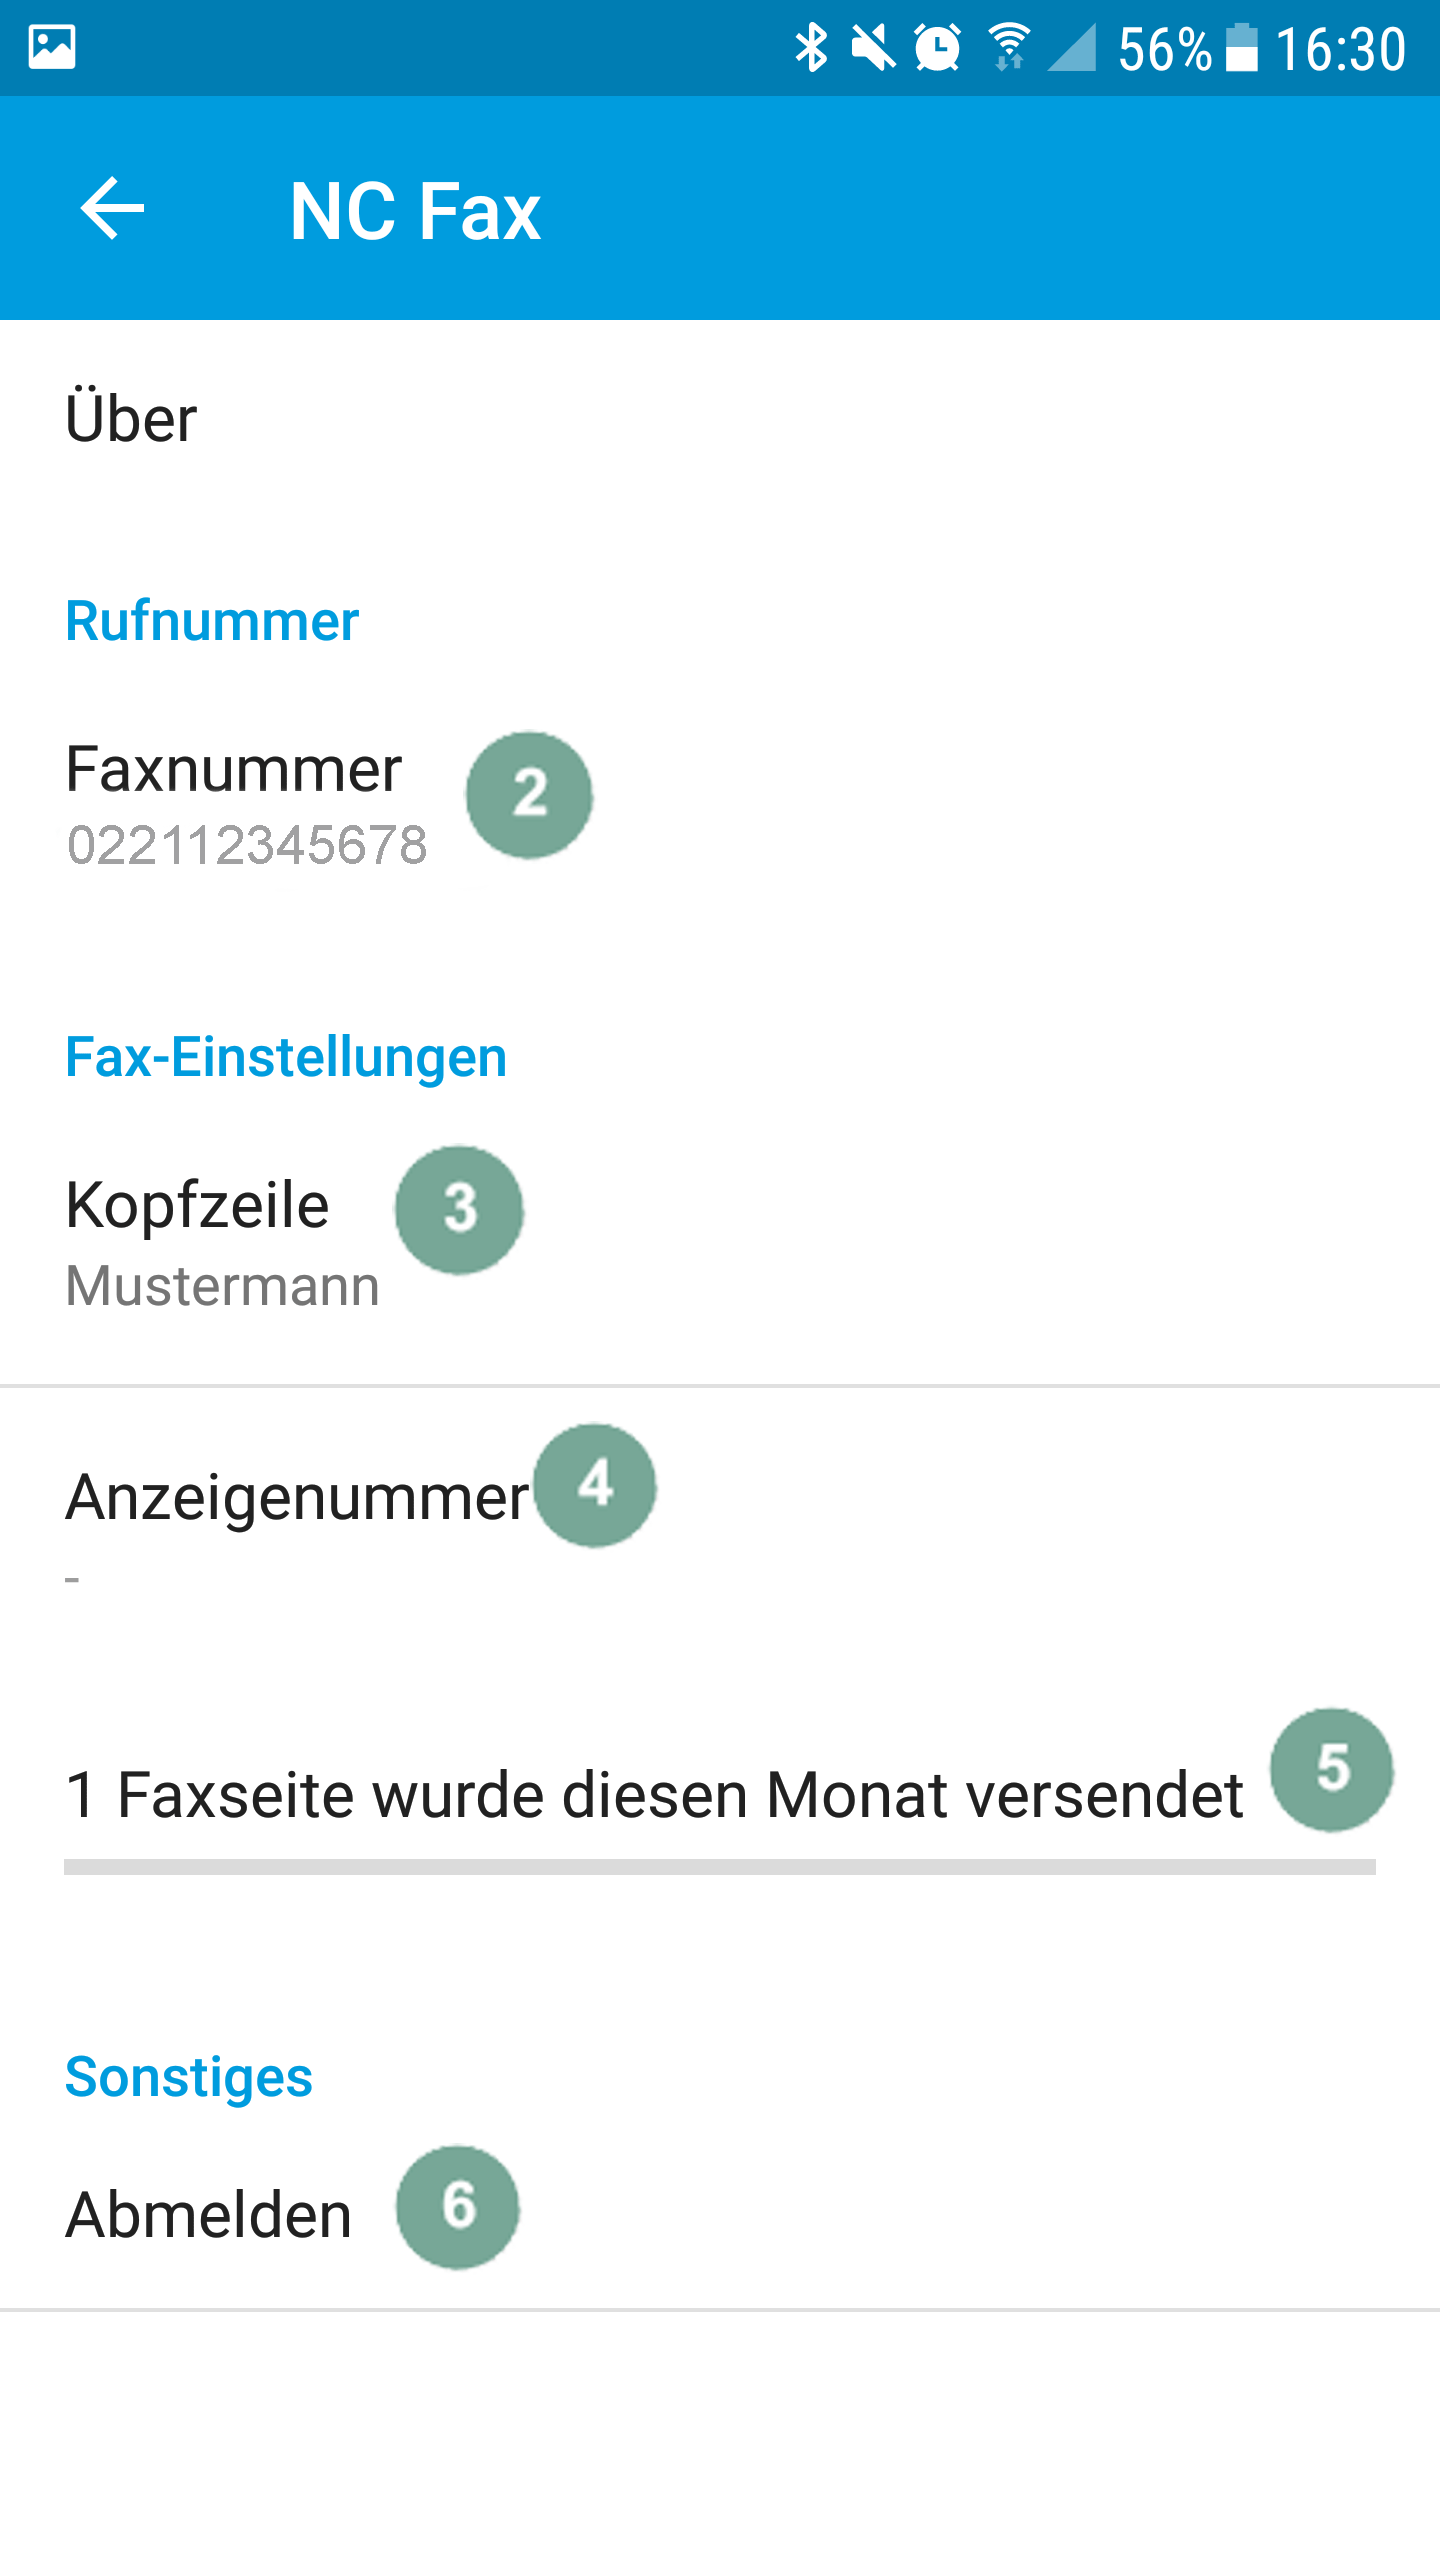Tap the alarm clock status icon
1440x2560 pixels.
(938, 47)
